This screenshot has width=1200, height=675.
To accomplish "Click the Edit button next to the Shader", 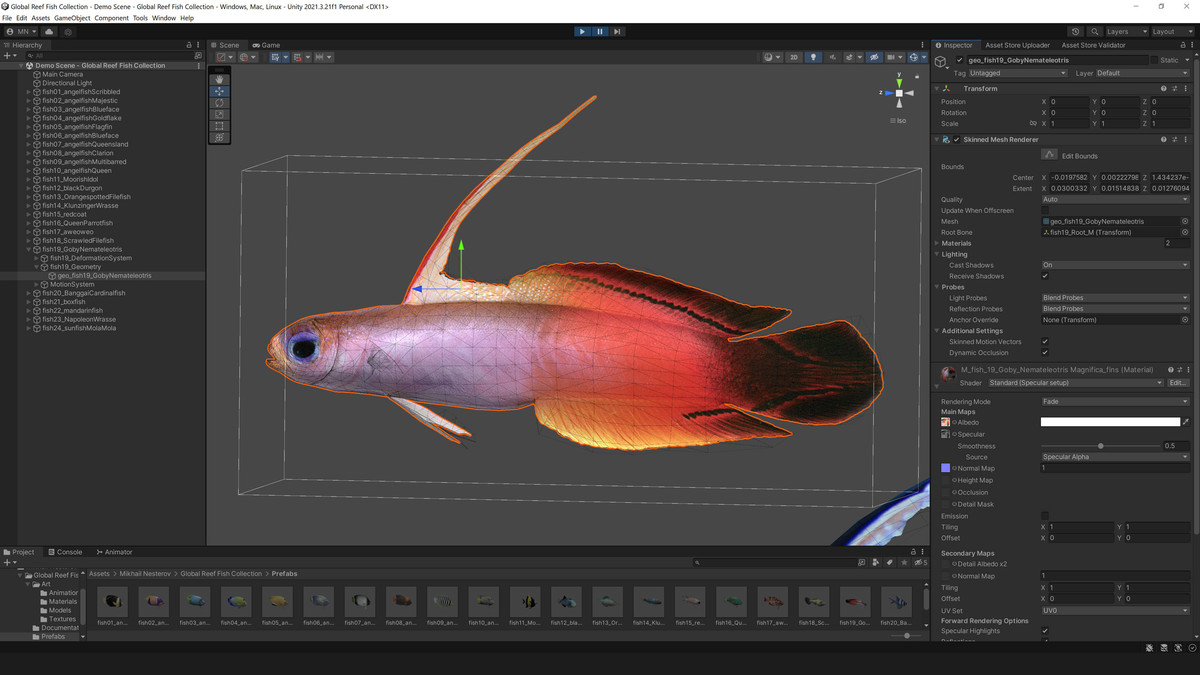I will point(1178,382).
